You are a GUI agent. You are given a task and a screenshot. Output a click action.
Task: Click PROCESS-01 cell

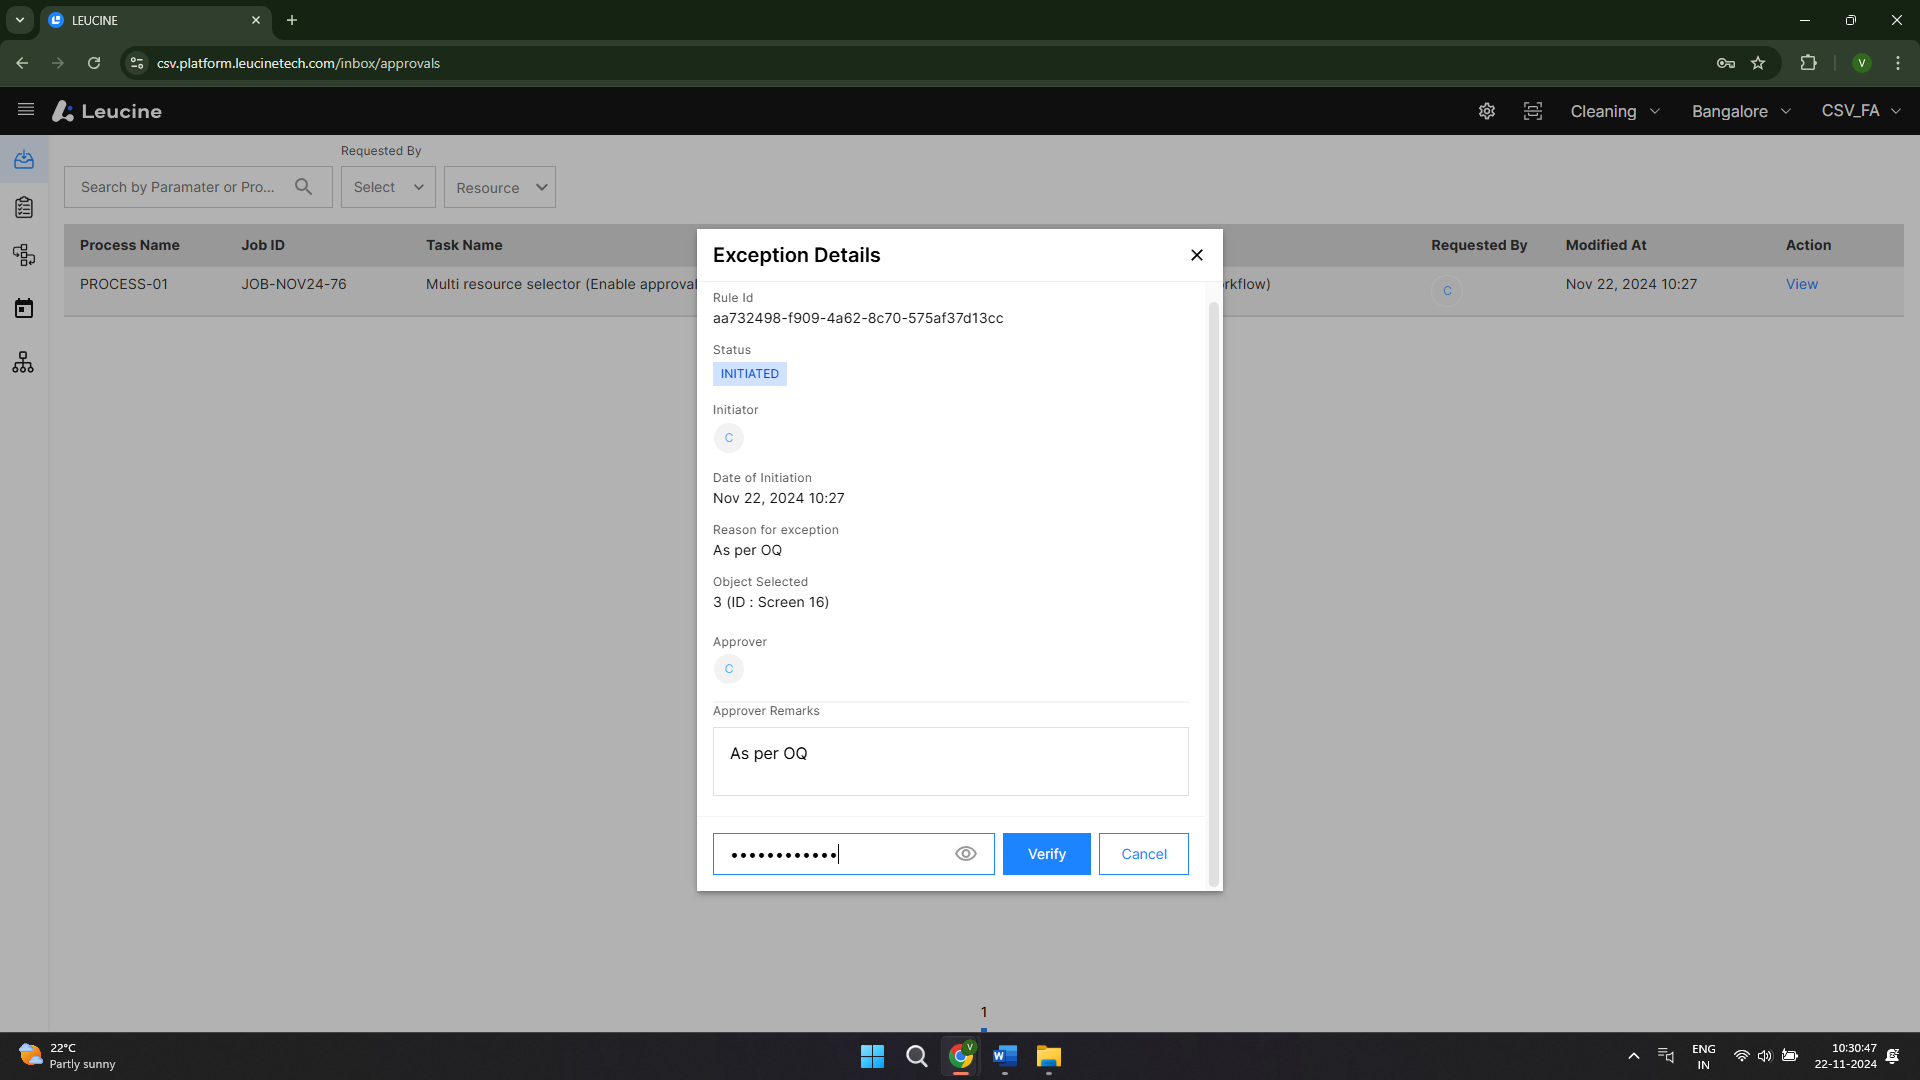point(124,284)
